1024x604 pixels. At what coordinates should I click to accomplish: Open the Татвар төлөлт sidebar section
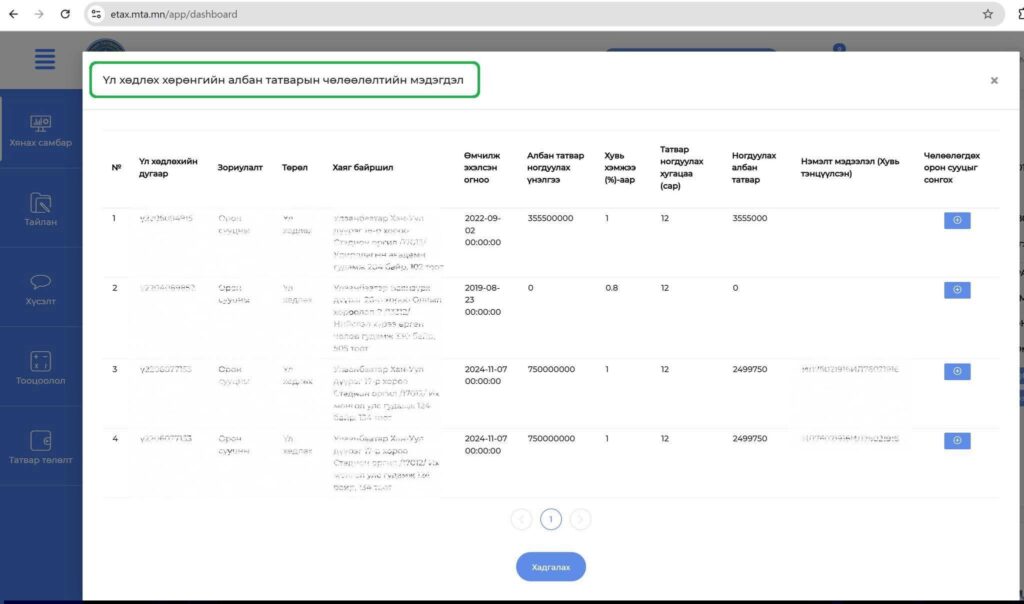click(41, 448)
